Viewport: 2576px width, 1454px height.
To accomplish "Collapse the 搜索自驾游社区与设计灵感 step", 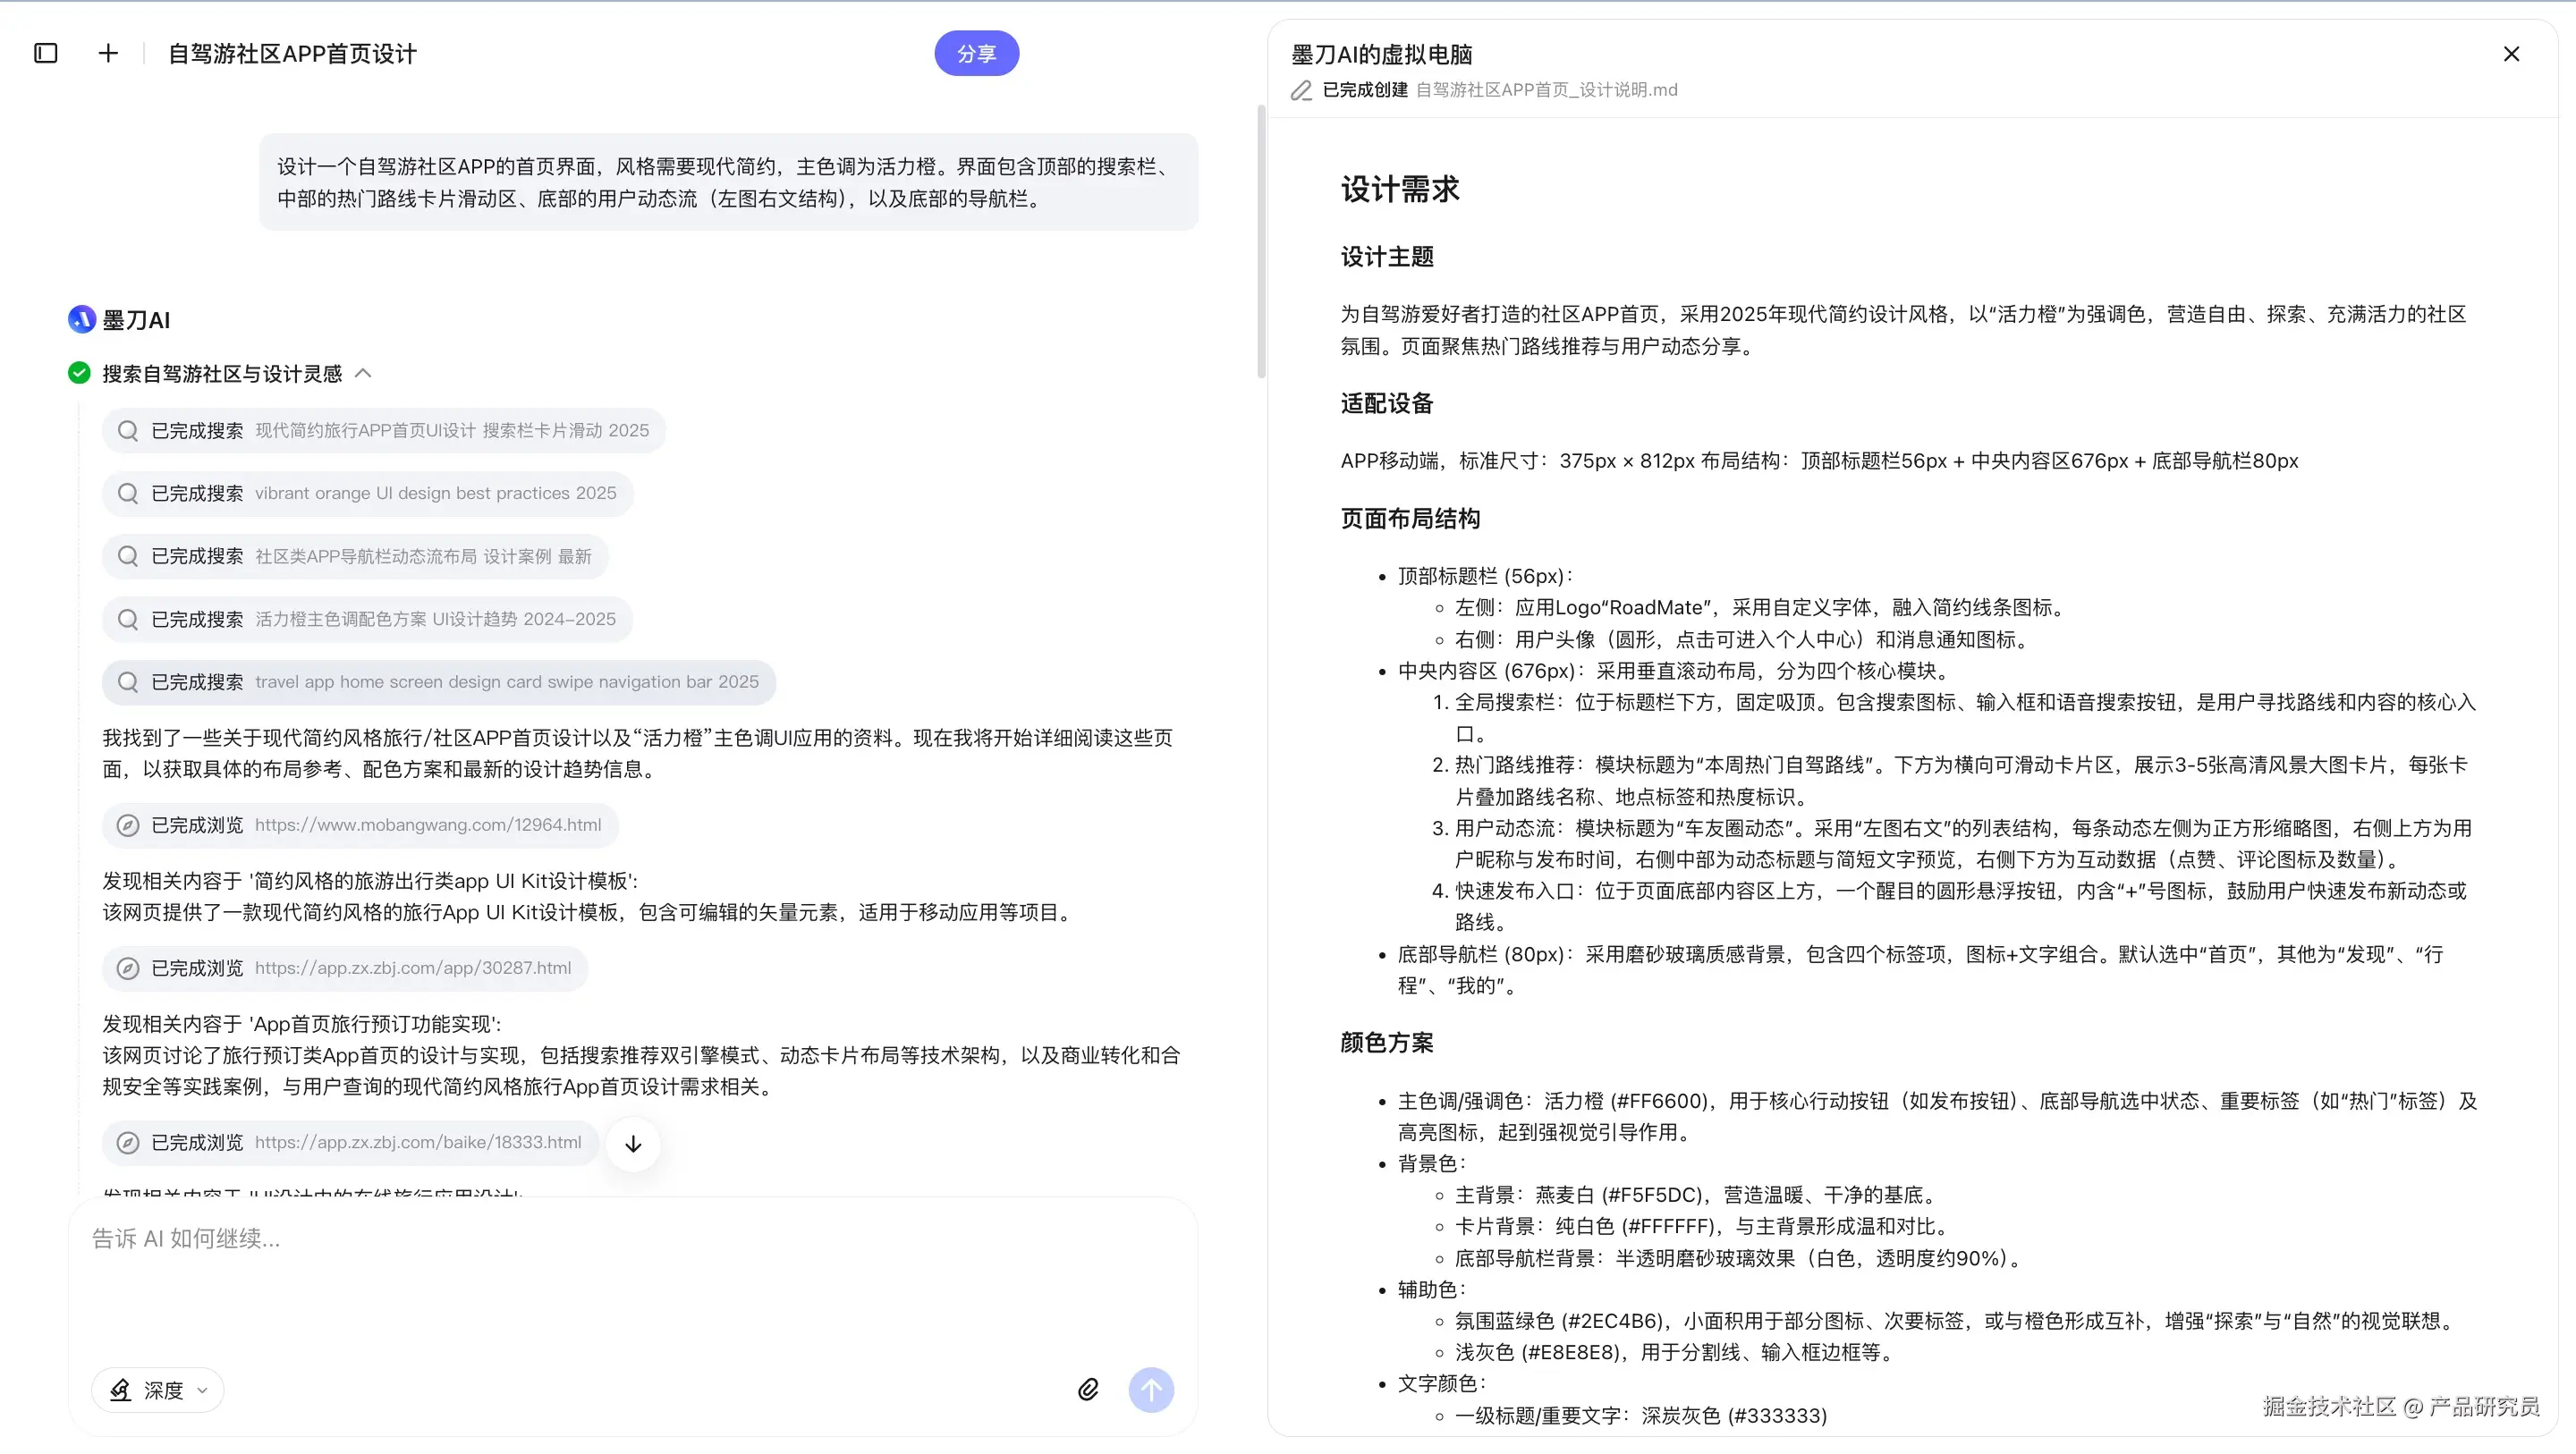I will (364, 373).
